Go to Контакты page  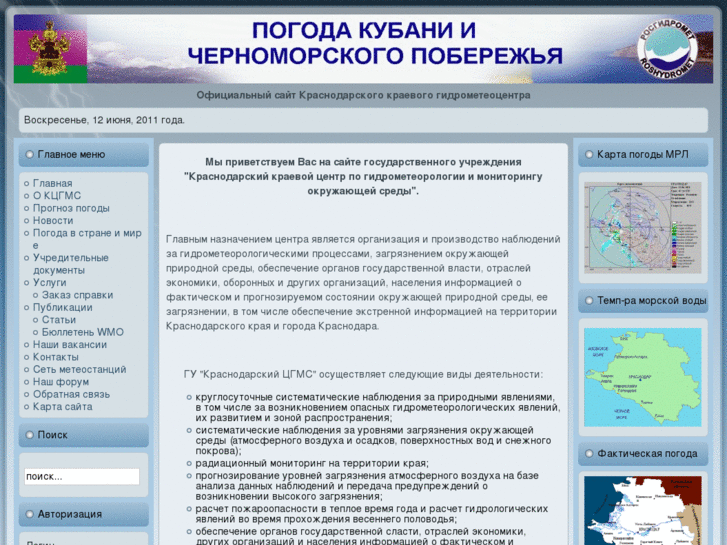[x=56, y=357]
